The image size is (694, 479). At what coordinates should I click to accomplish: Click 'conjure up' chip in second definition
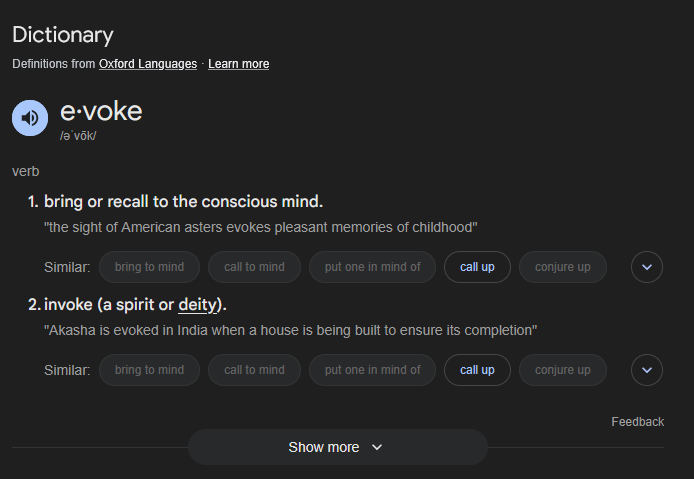click(x=563, y=370)
